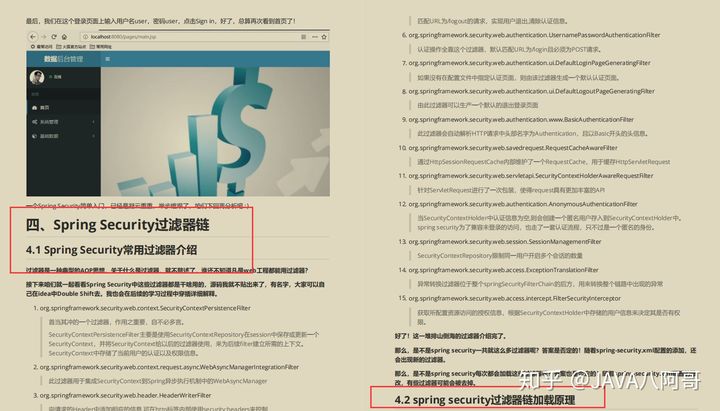Click list item SessionManagementFilter
720x411 pixels.
pos(505,242)
